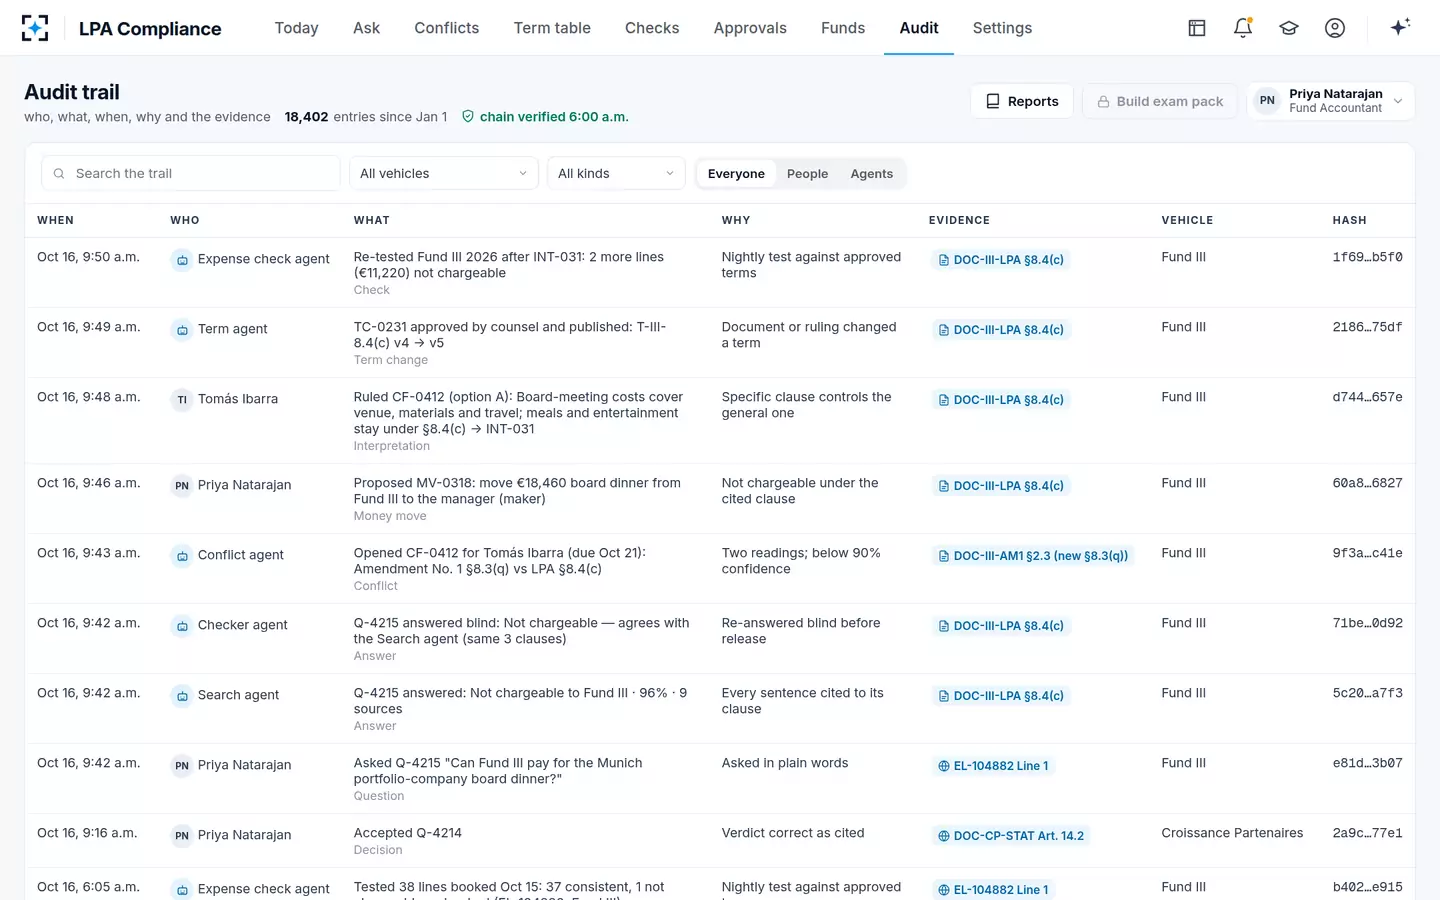This screenshot has width=1440, height=900.
Task: Click PN avatar in the 9:46 a.m. row
Action: coord(182,485)
